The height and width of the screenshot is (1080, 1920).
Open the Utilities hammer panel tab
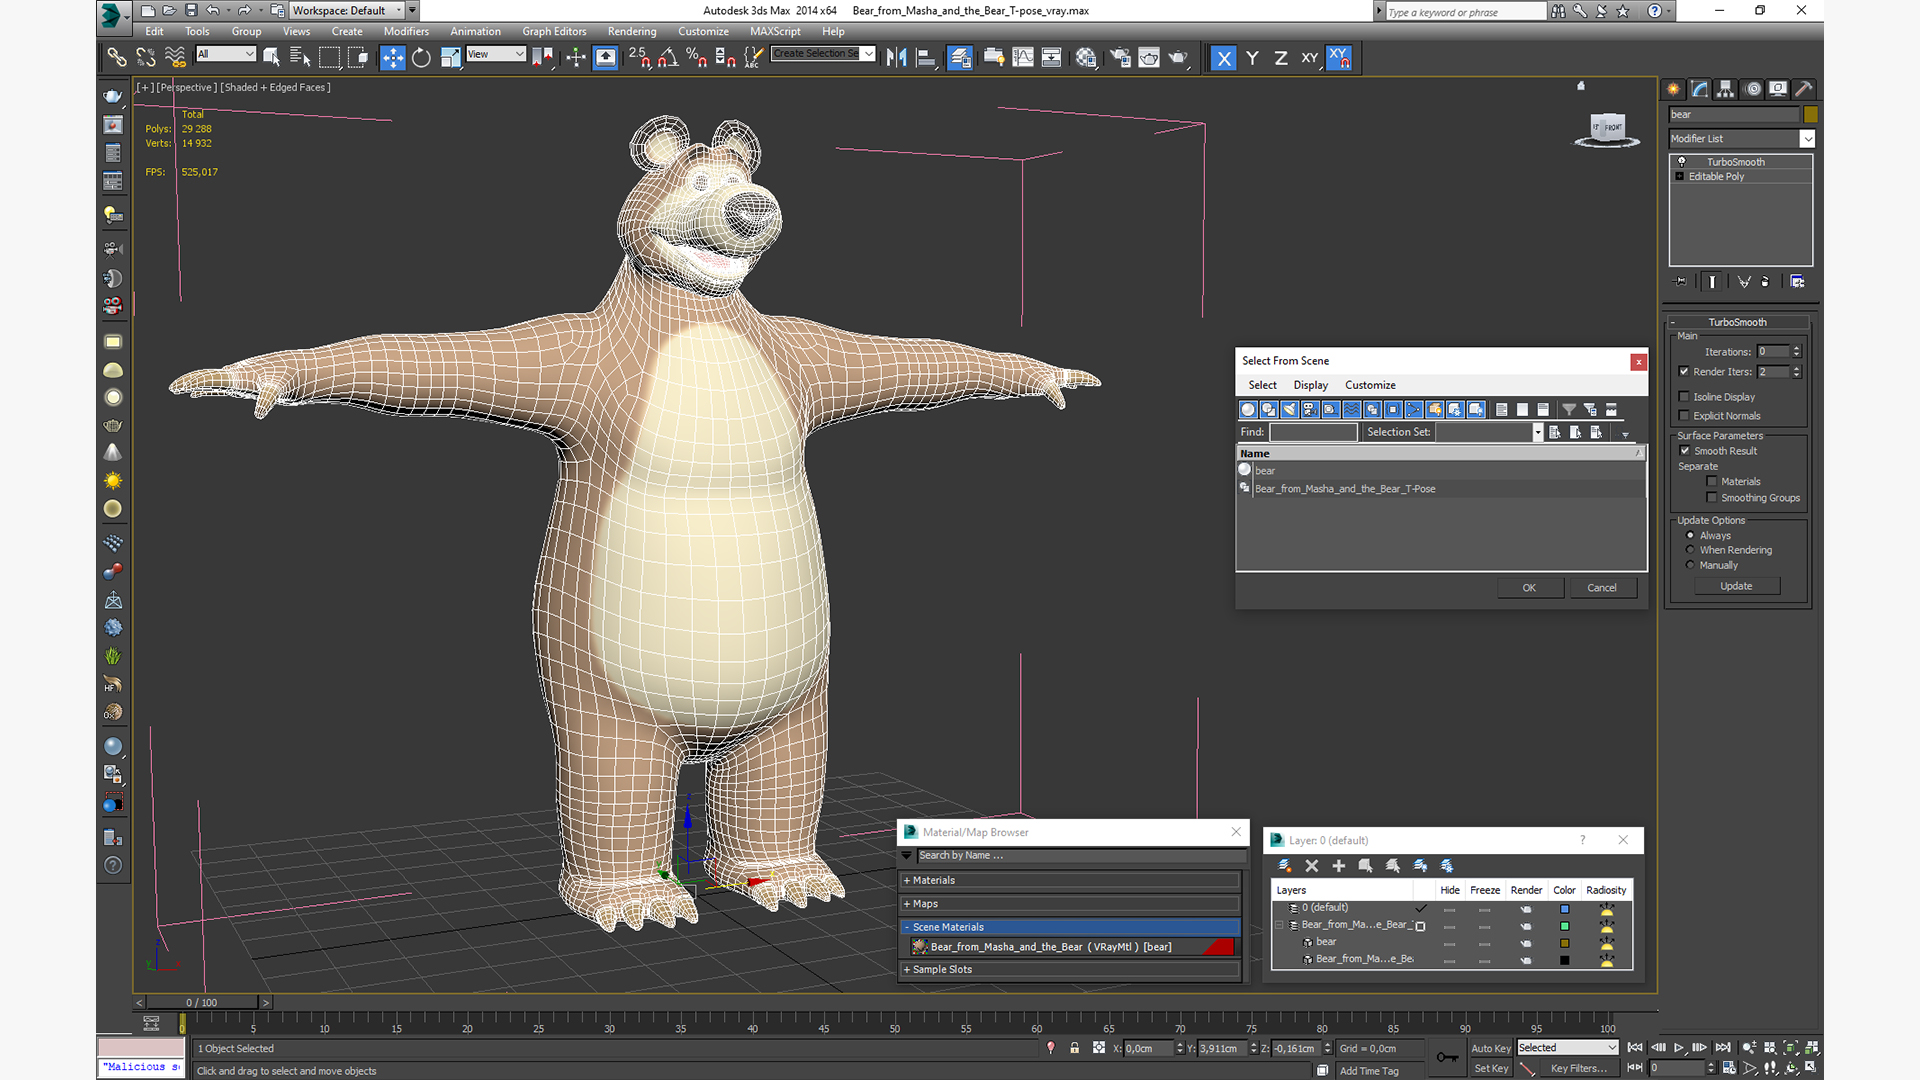pos(1803,89)
